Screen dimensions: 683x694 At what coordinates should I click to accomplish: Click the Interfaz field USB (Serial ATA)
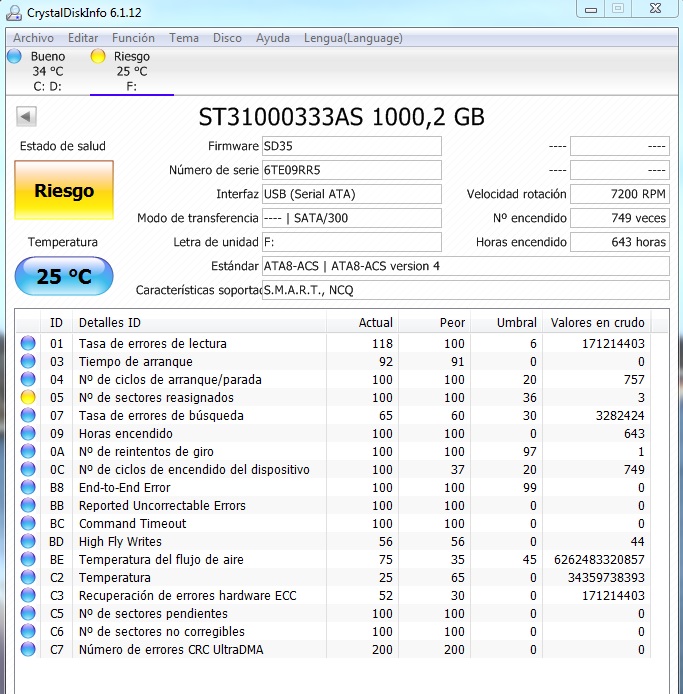click(x=351, y=194)
